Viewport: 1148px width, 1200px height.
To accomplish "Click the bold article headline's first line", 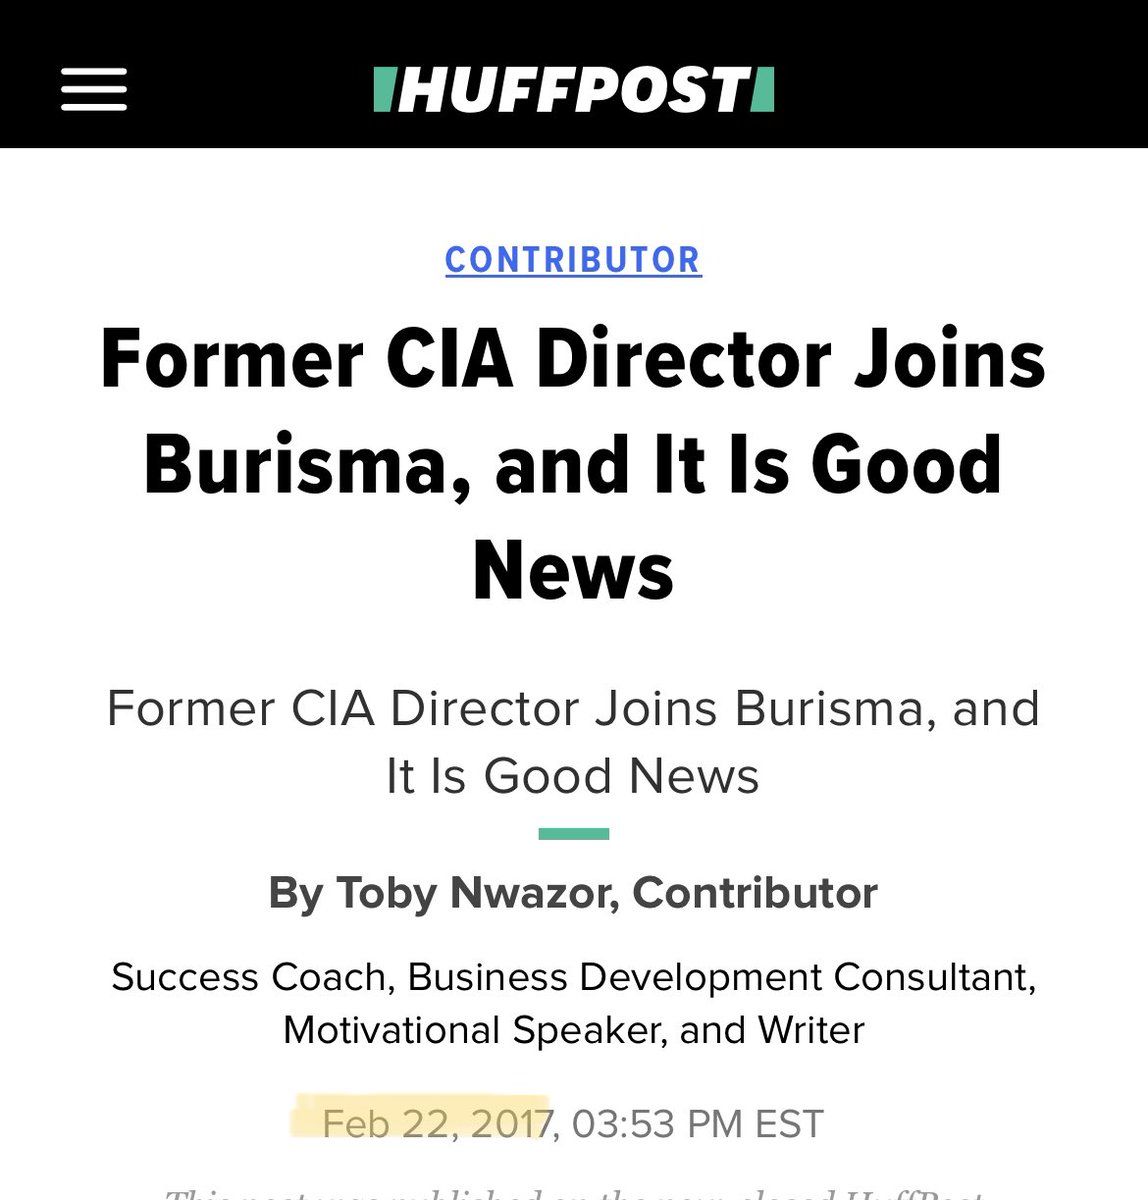I will click(x=573, y=359).
